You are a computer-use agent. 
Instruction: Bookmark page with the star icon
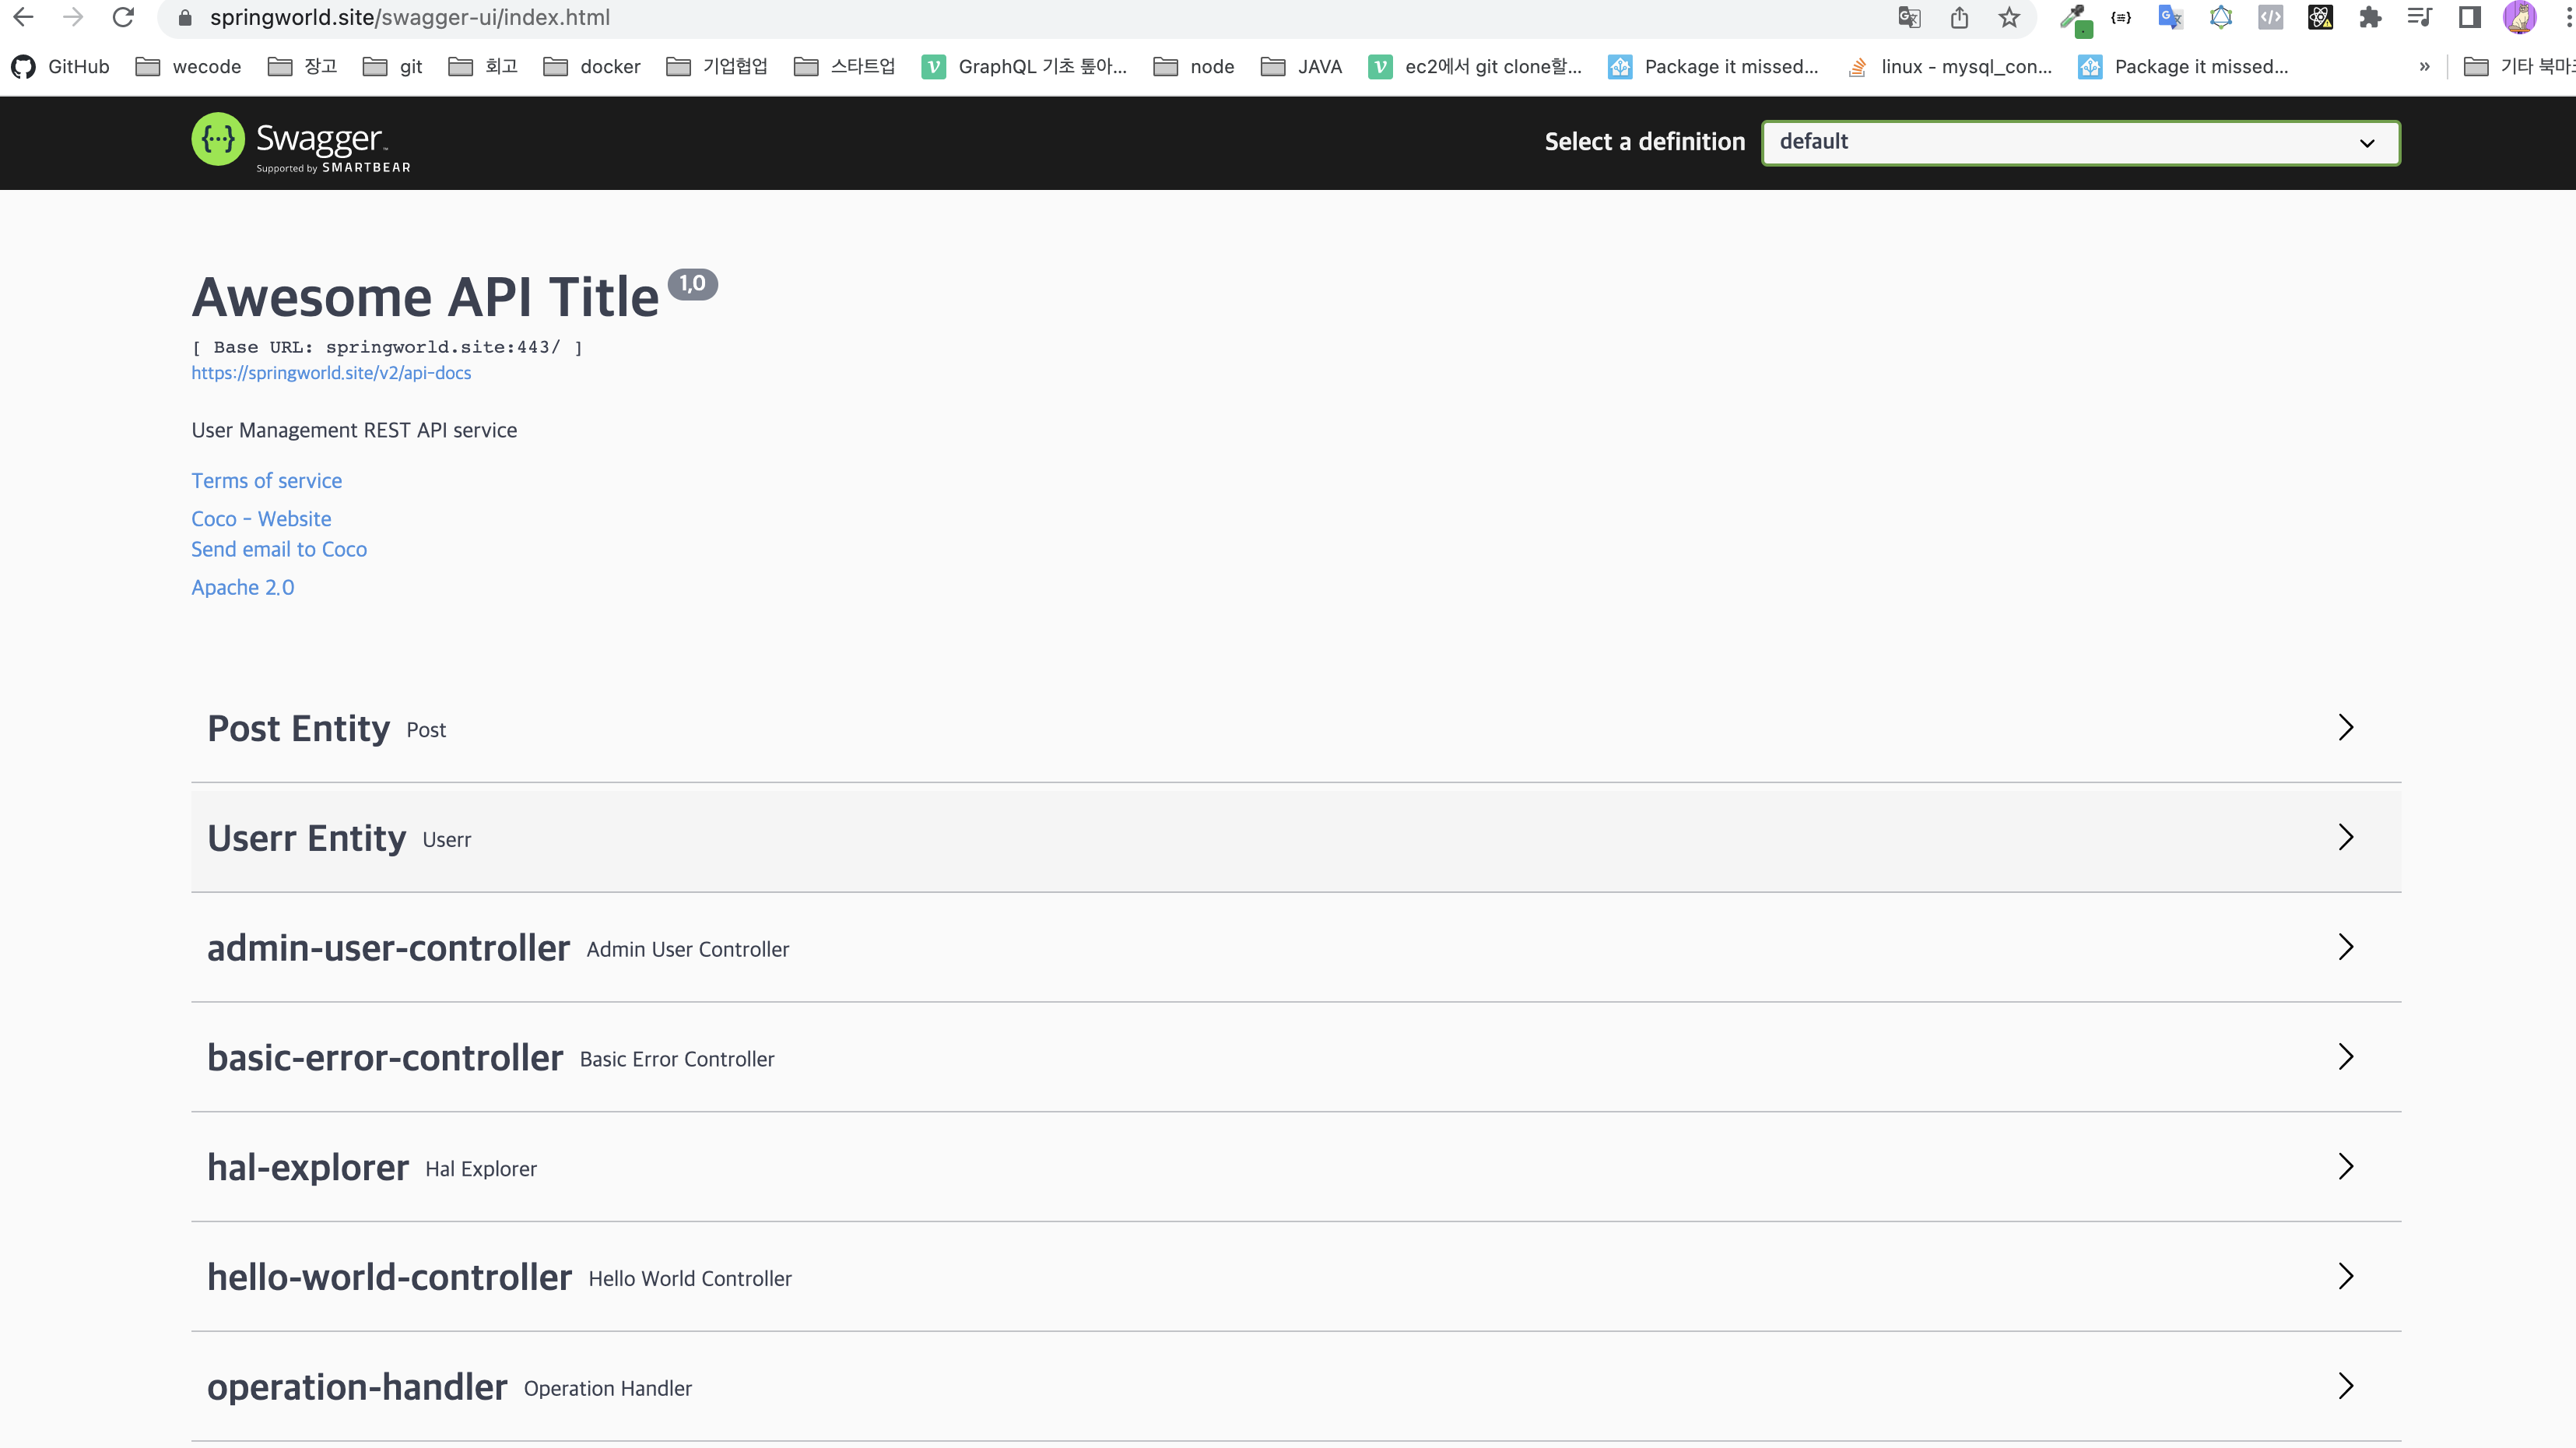[2009, 17]
